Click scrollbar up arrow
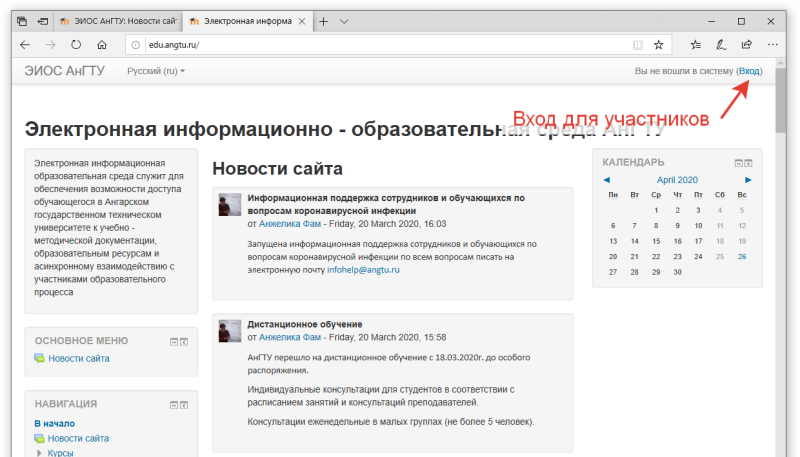The height and width of the screenshot is (457, 800). 781,63
